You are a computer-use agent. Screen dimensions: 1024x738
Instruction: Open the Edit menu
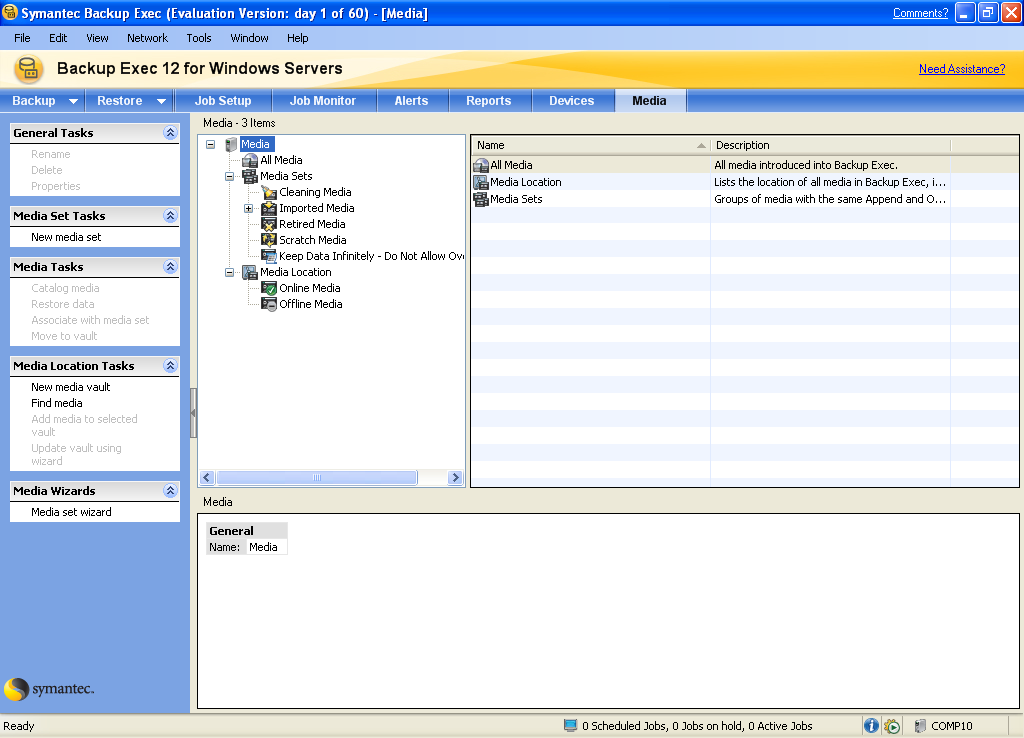pos(58,38)
